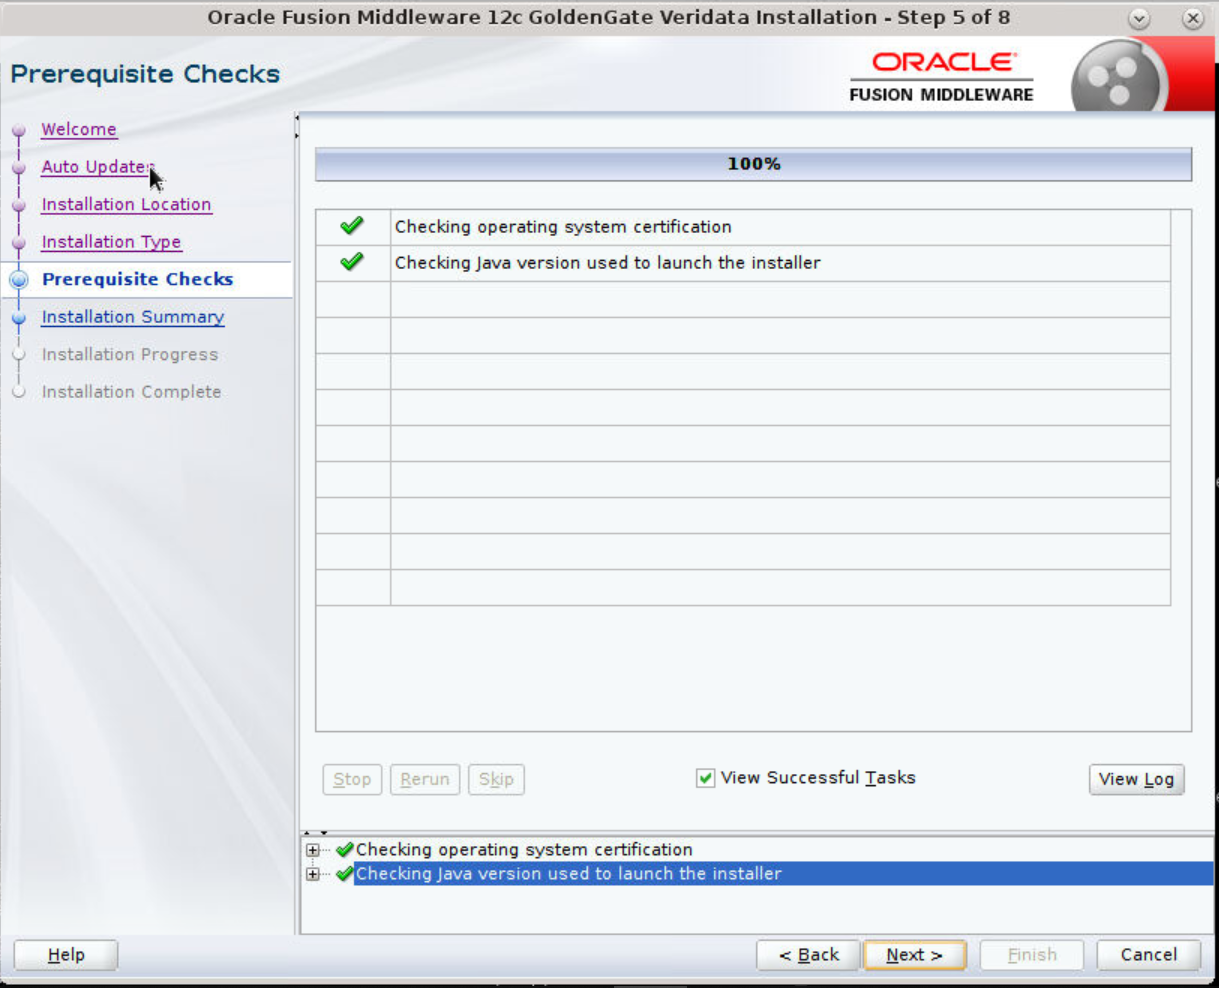Screen dimensions: 1219x988
Task: Expand the Java version check tree node
Action: tap(313, 874)
